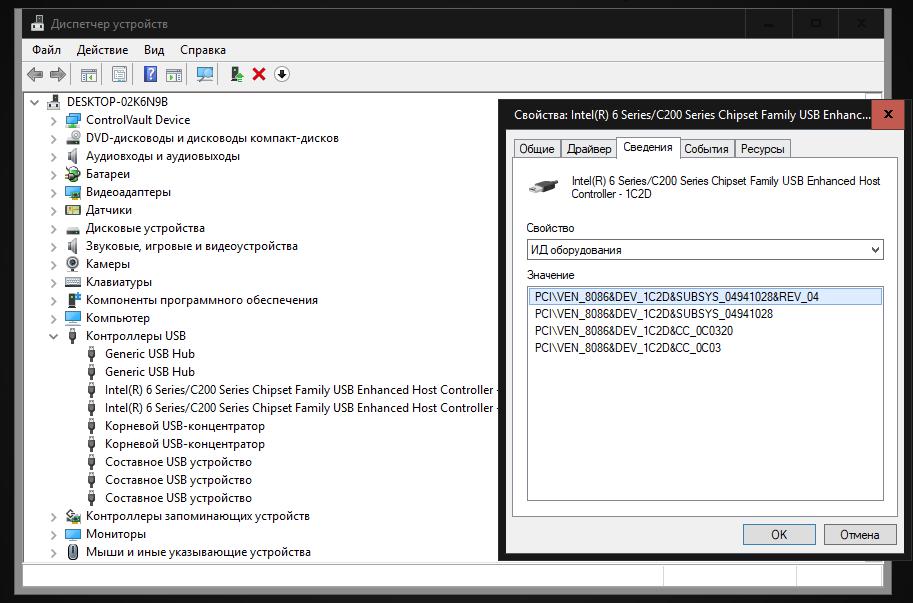Click the Клавиатуры keyboard icon
Viewport: 913px width, 603px height.
[73, 282]
